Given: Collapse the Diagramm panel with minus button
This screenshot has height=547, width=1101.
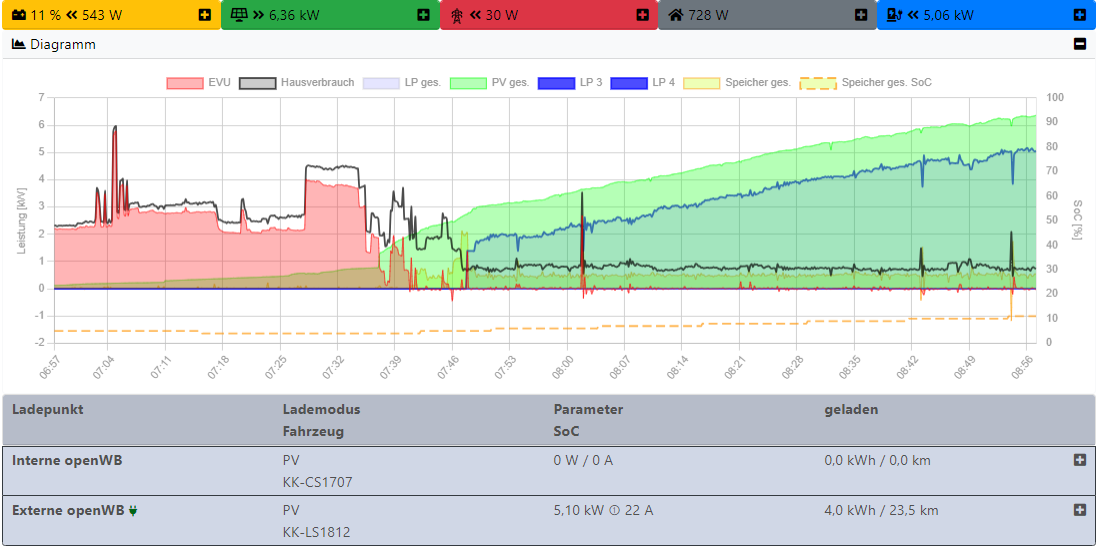Looking at the screenshot, I should (1079, 44).
